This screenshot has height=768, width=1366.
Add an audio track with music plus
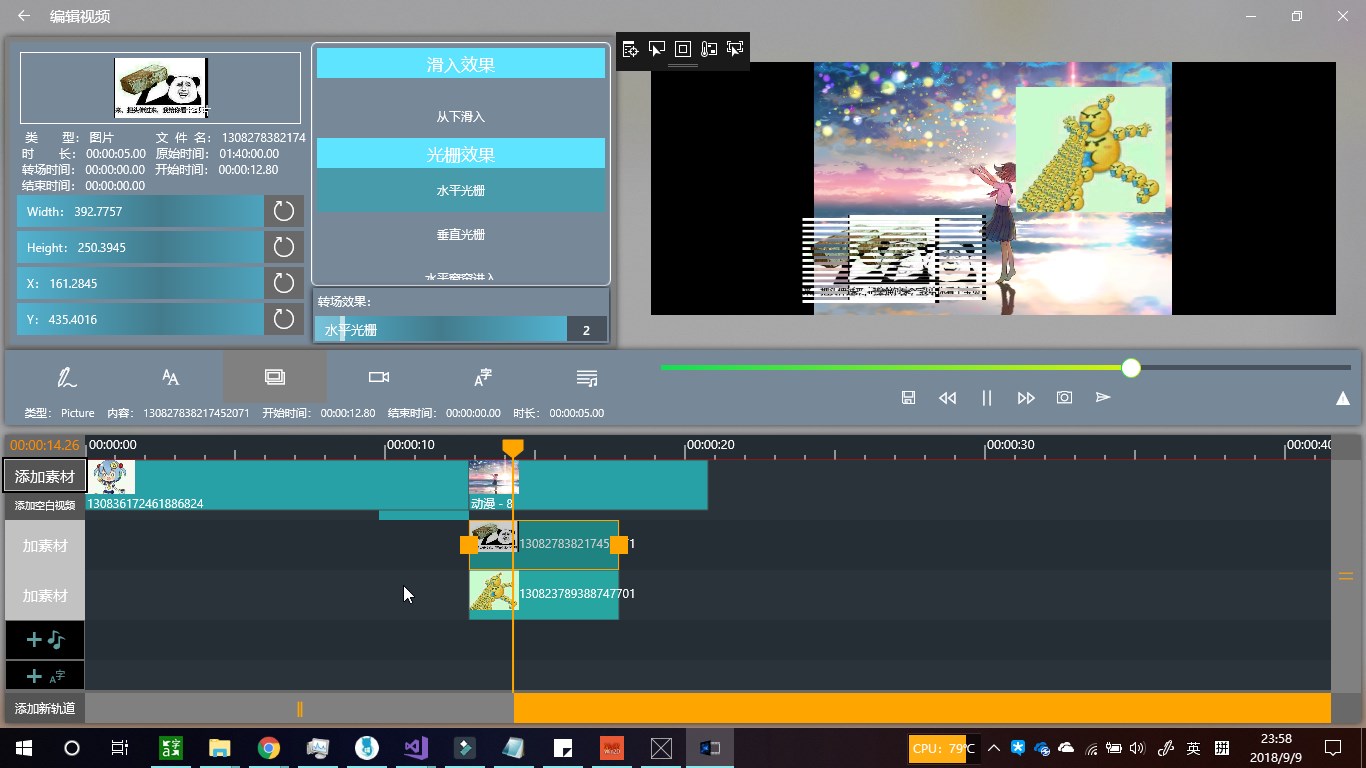[x=45, y=639]
